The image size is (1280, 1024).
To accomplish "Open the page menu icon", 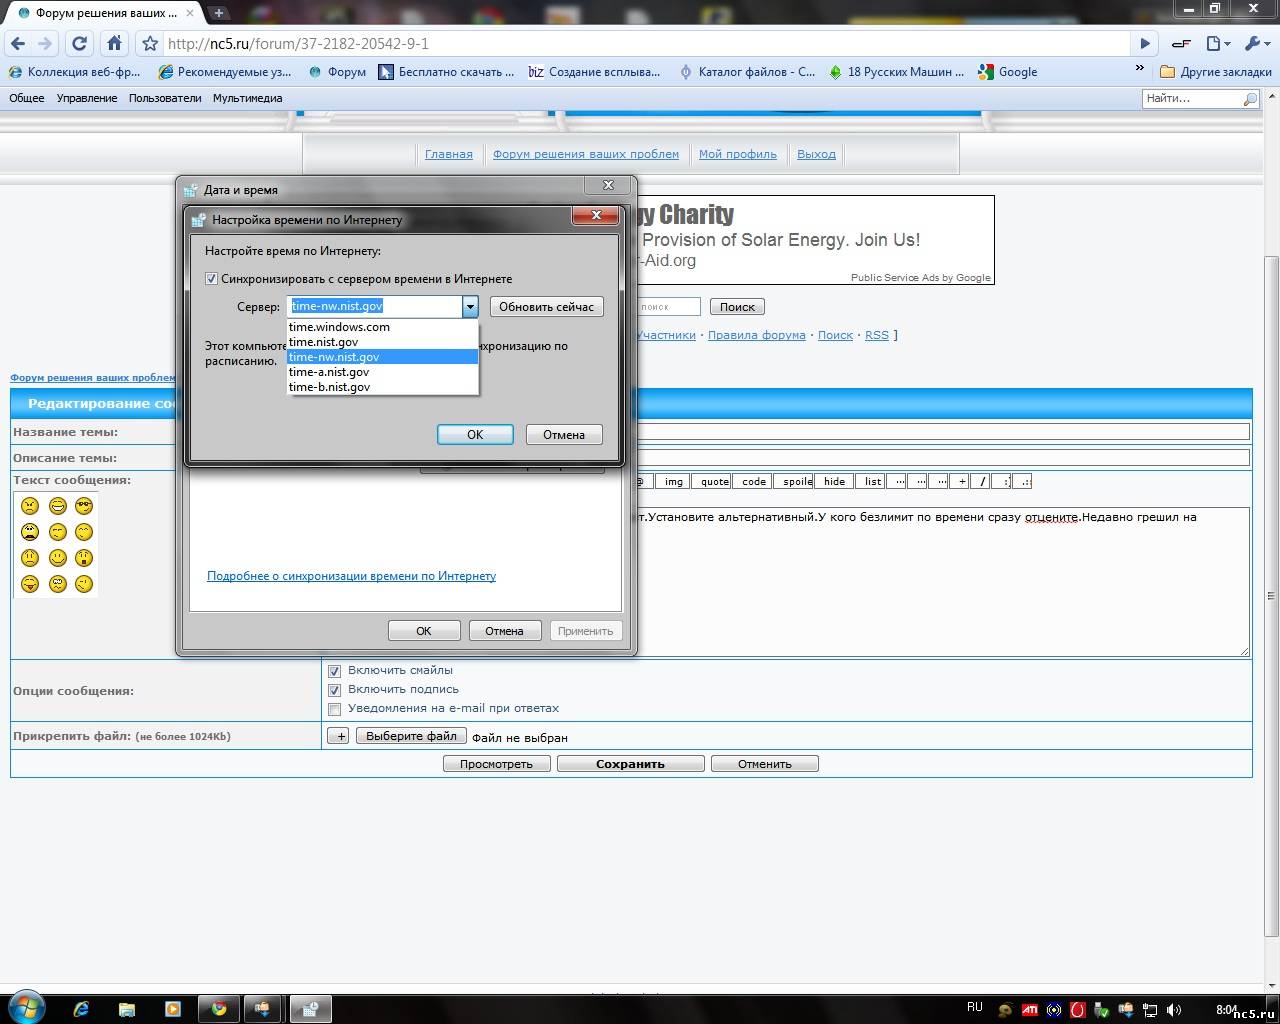I will click(x=1216, y=43).
